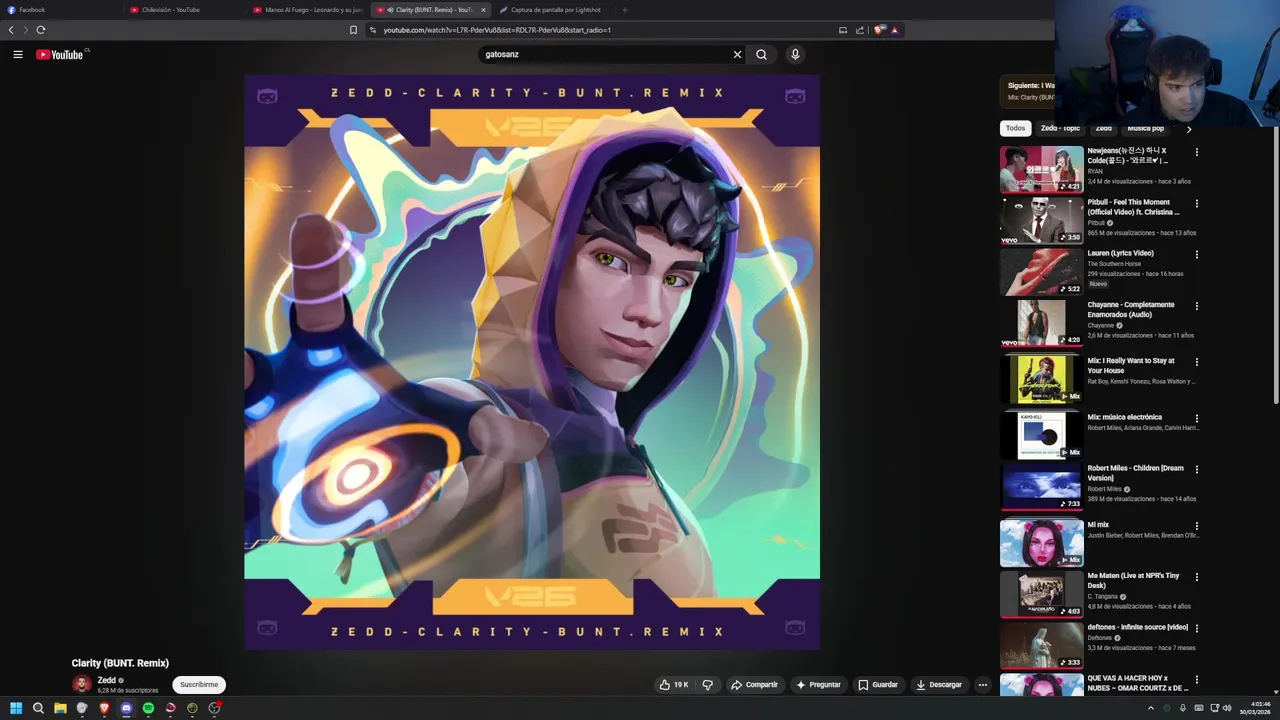The image size is (1280, 720).
Task: Open Lauren (Lyrics Video) title link
Action: point(1120,253)
